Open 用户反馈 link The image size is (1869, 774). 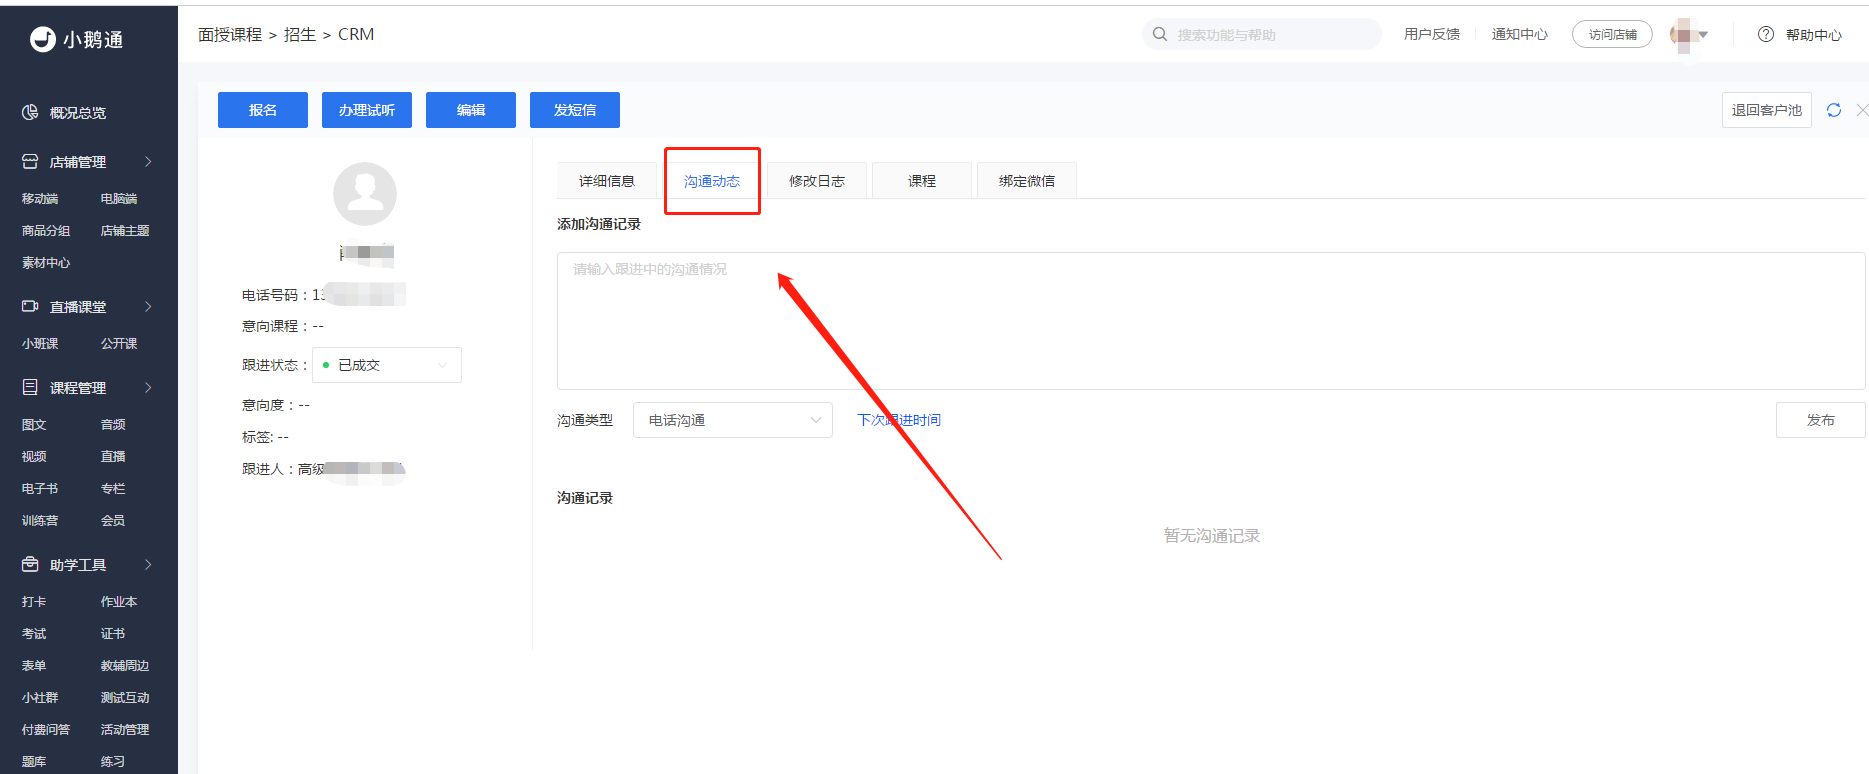[x=1432, y=34]
